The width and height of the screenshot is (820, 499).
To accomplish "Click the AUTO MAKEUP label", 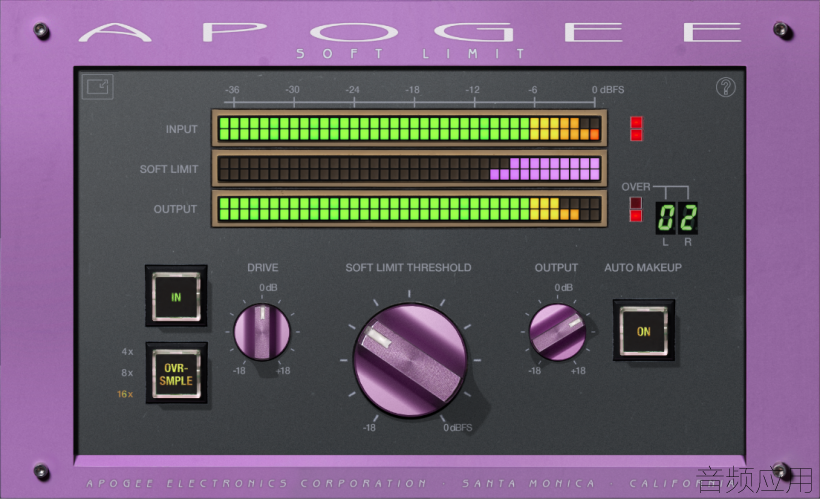I will [x=643, y=267].
